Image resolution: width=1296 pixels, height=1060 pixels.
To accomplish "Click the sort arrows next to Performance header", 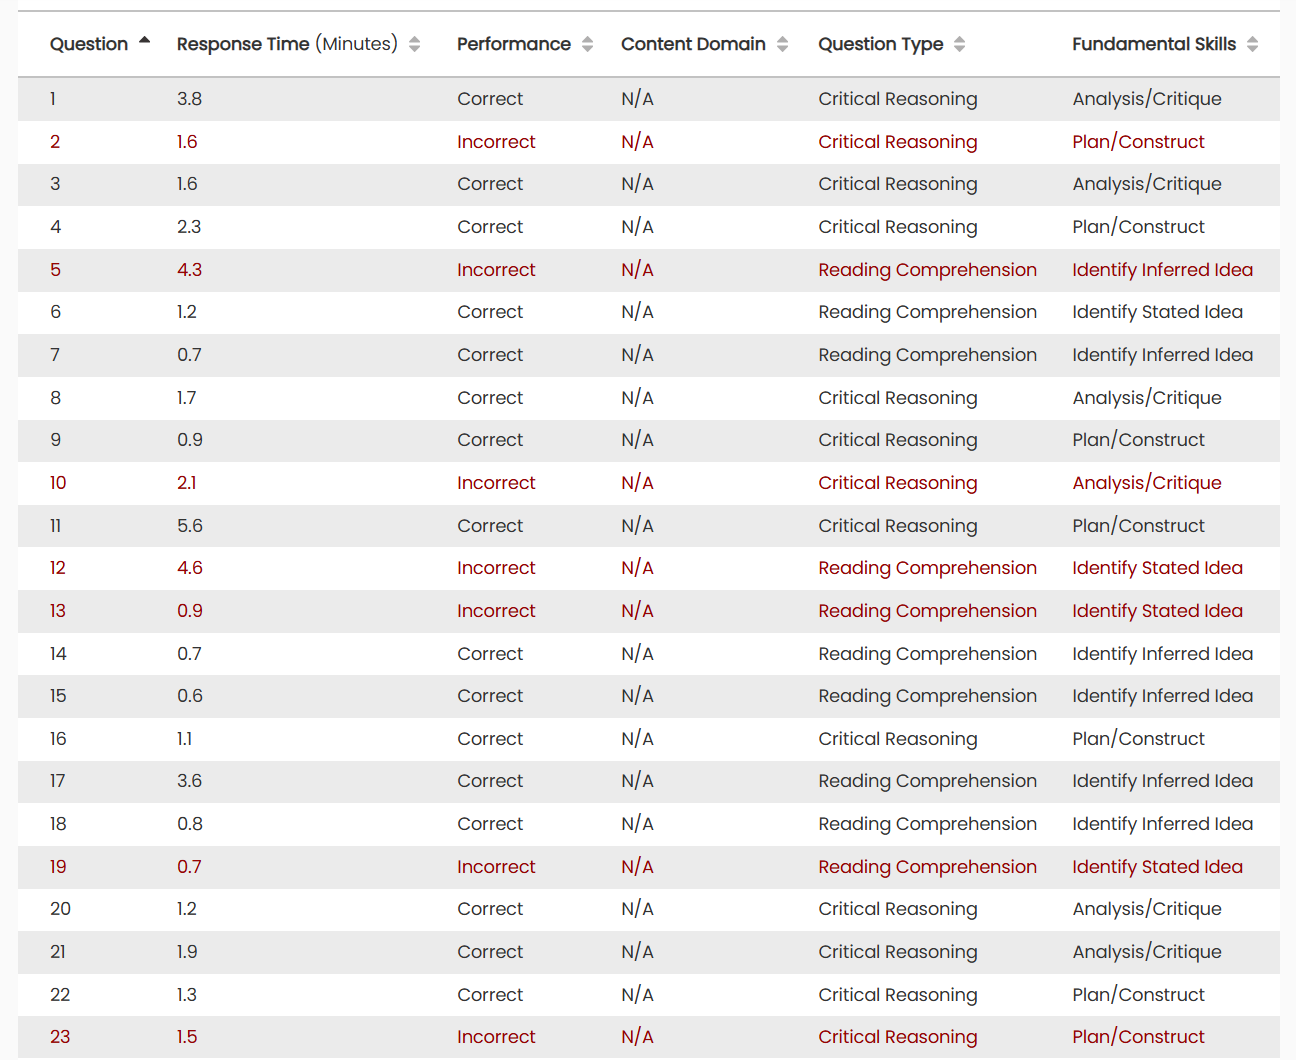I will (588, 44).
